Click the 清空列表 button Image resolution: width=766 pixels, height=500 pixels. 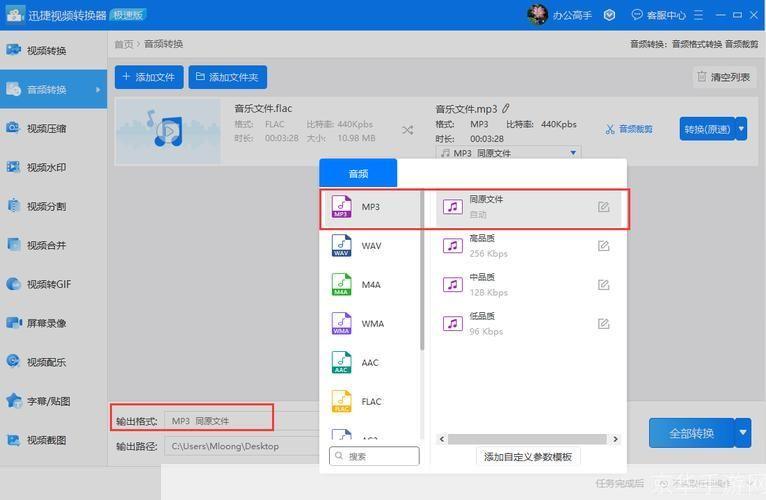(x=724, y=77)
